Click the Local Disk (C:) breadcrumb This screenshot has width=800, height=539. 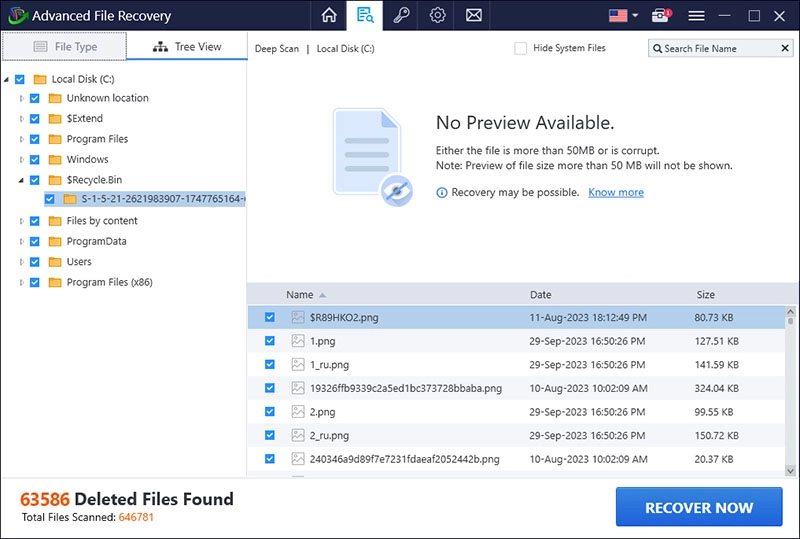coord(345,48)
